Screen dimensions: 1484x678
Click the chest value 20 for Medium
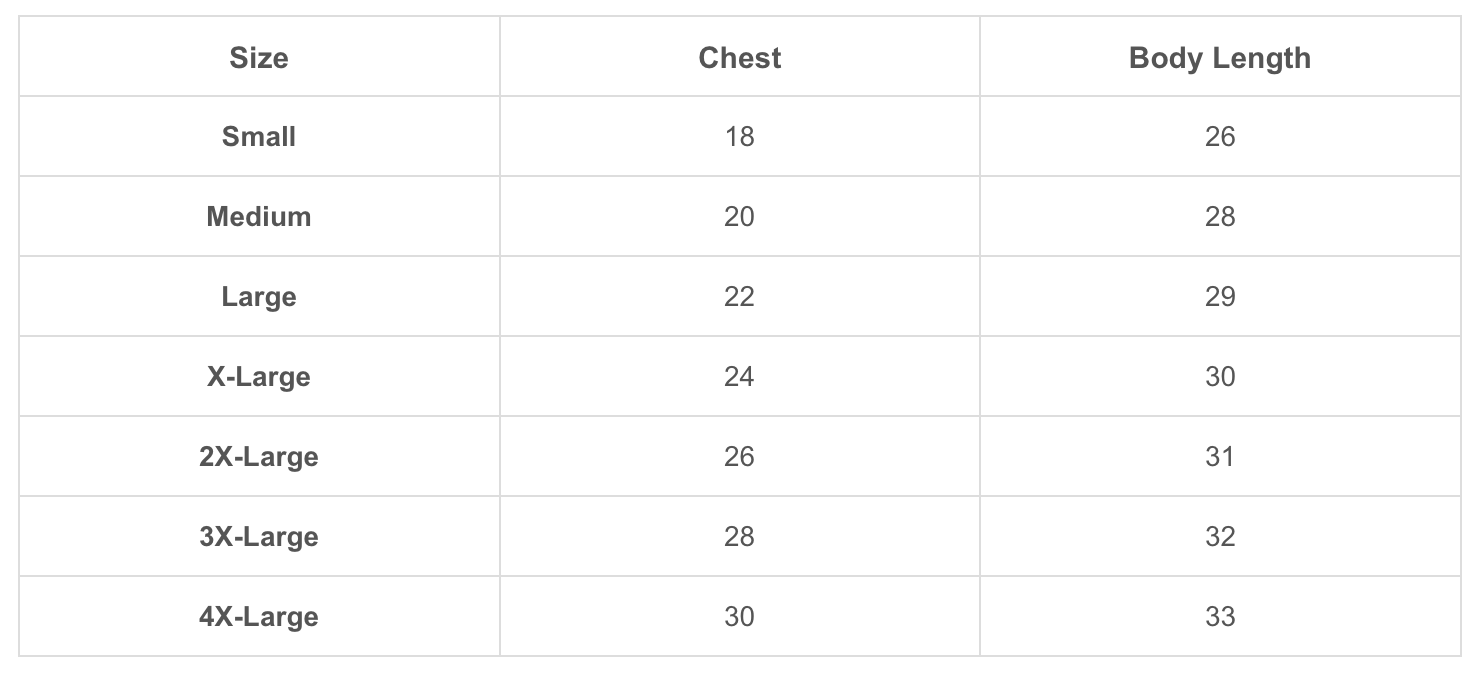pos(739,217)
